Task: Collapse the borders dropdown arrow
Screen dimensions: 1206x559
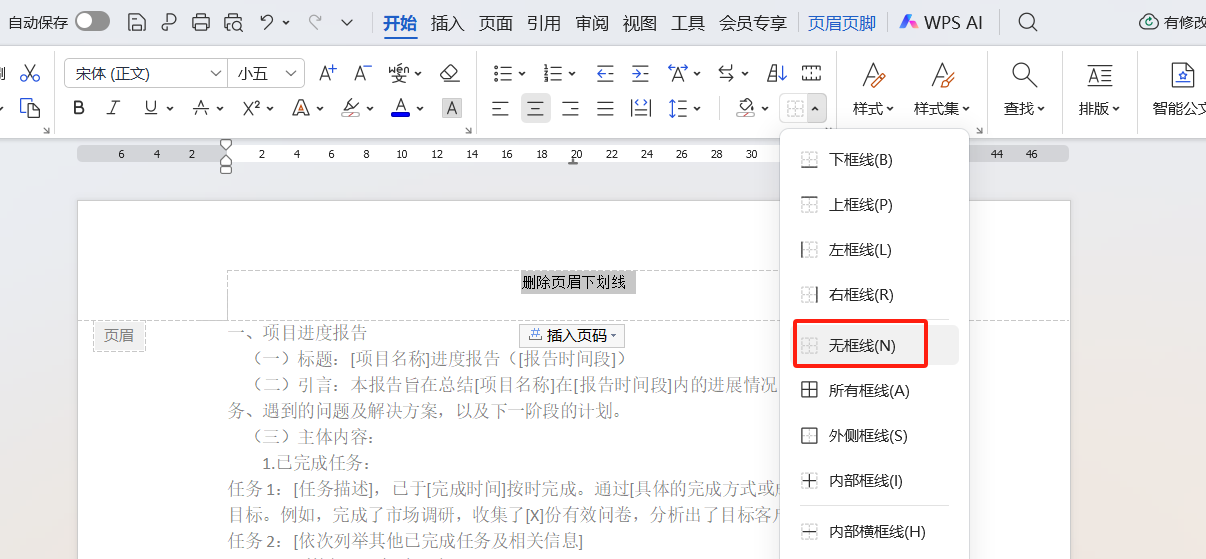Action: 816,108
